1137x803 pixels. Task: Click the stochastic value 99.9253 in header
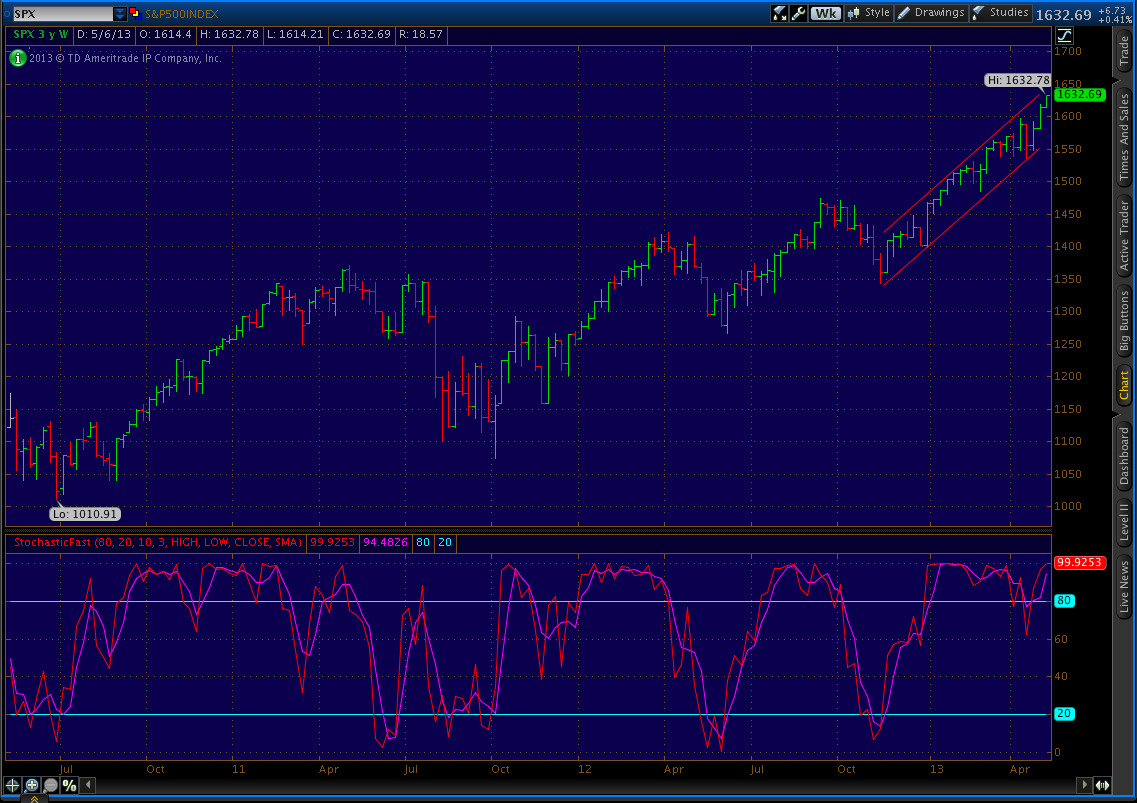point(332,542)
